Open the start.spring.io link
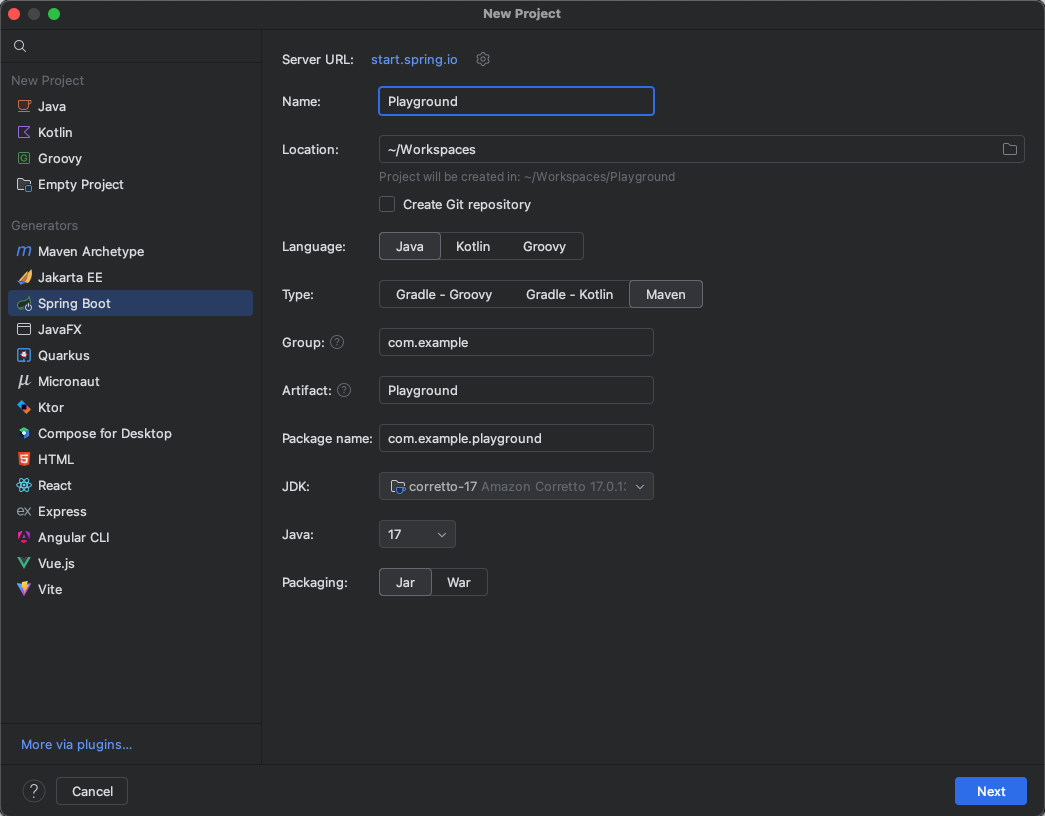 point(414,59)
